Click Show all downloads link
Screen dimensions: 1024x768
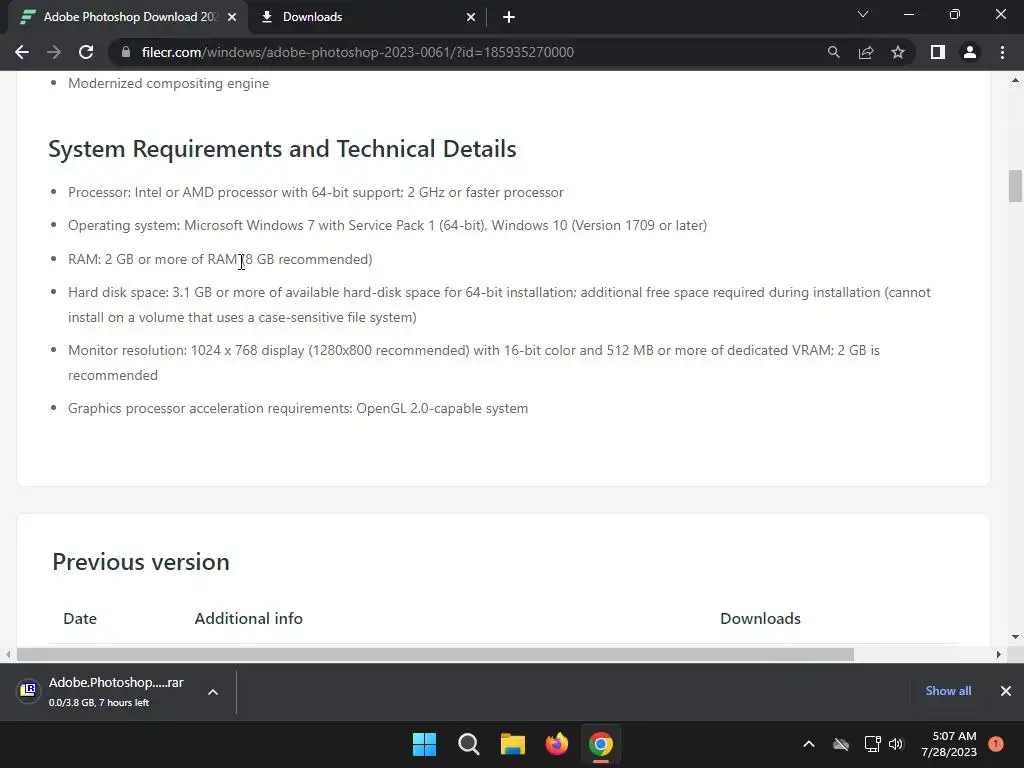948,691
